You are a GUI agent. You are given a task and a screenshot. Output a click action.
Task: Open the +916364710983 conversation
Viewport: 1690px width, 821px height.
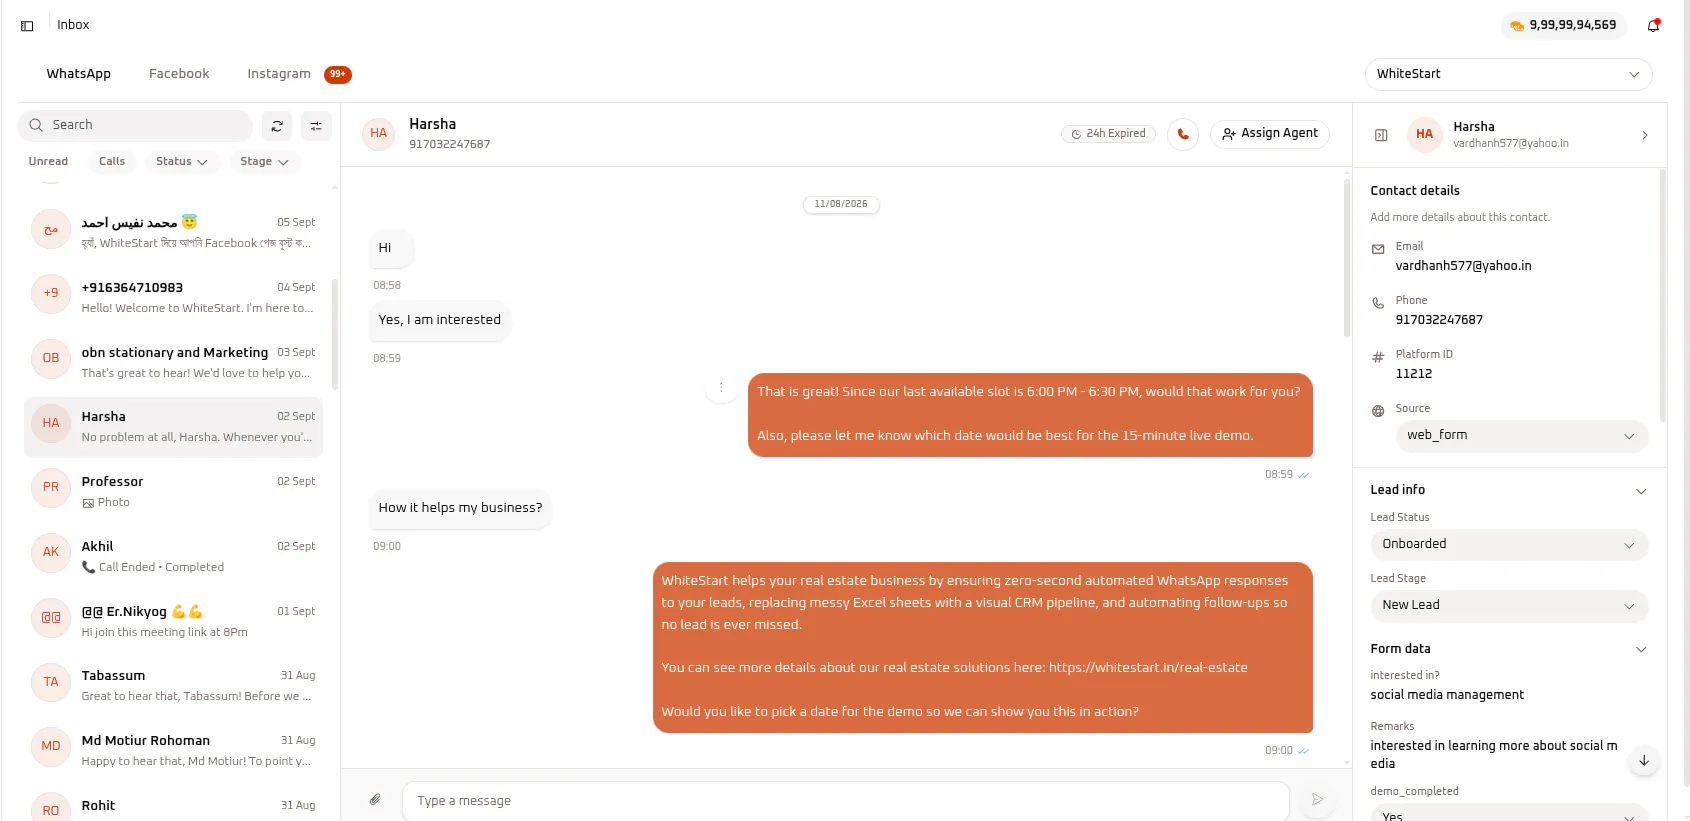174,297
